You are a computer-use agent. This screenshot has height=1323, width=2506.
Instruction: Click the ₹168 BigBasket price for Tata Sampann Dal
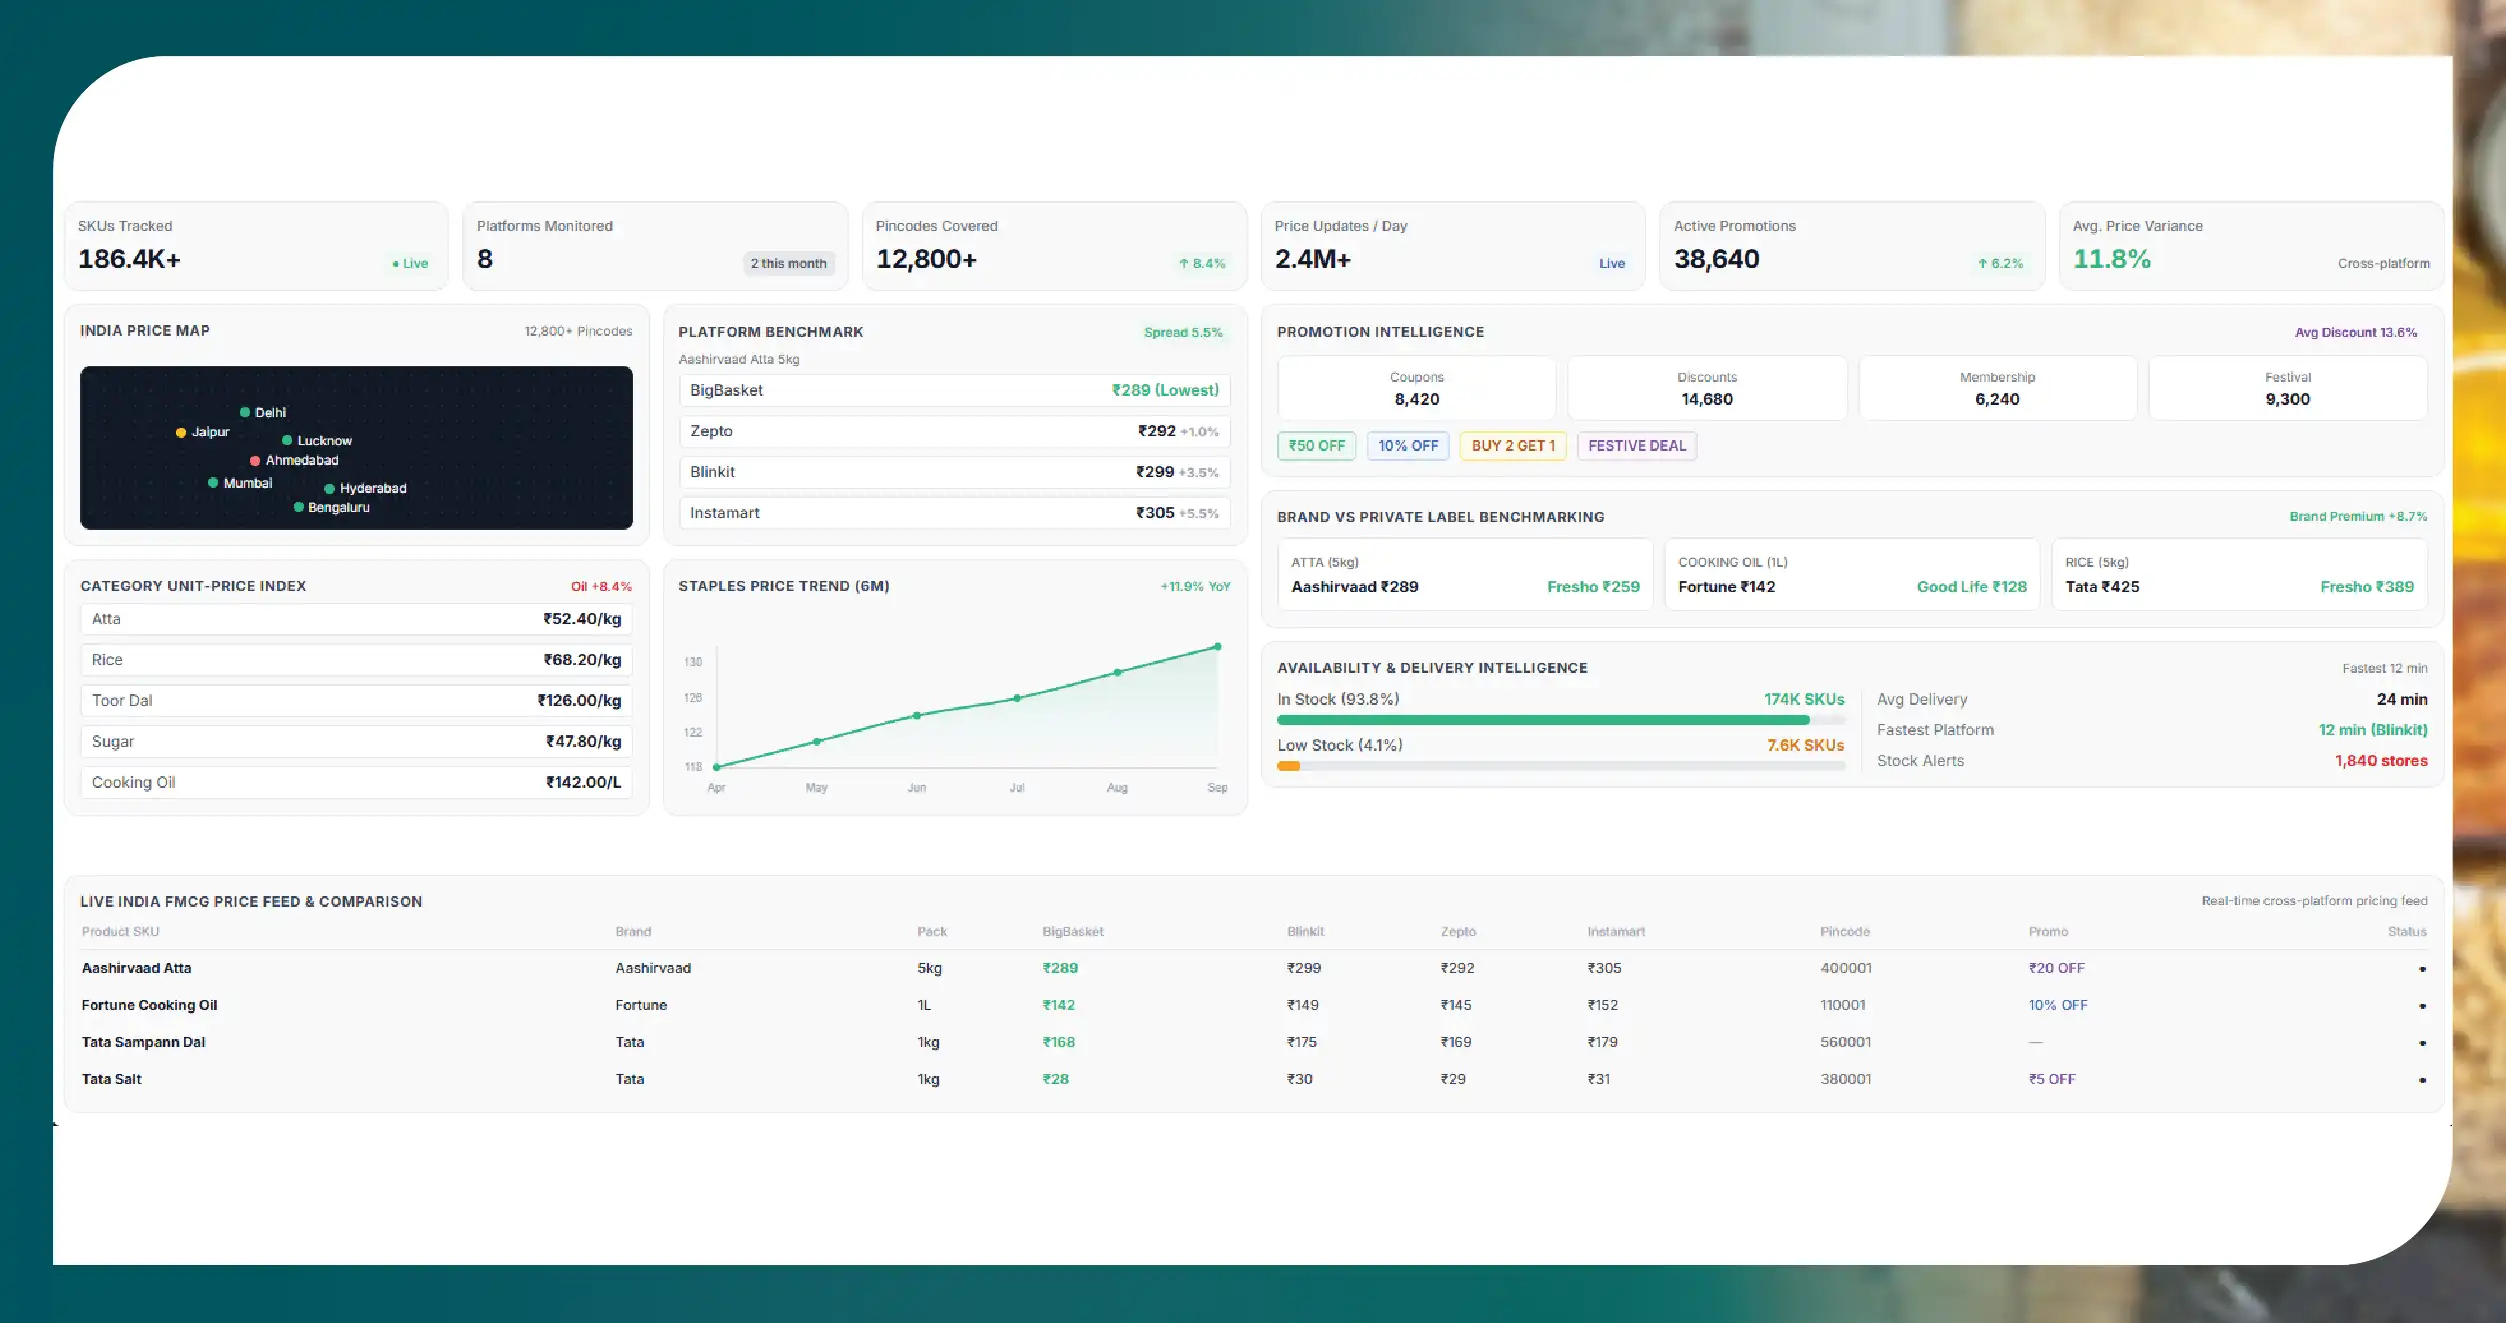click(1059, 1042)
